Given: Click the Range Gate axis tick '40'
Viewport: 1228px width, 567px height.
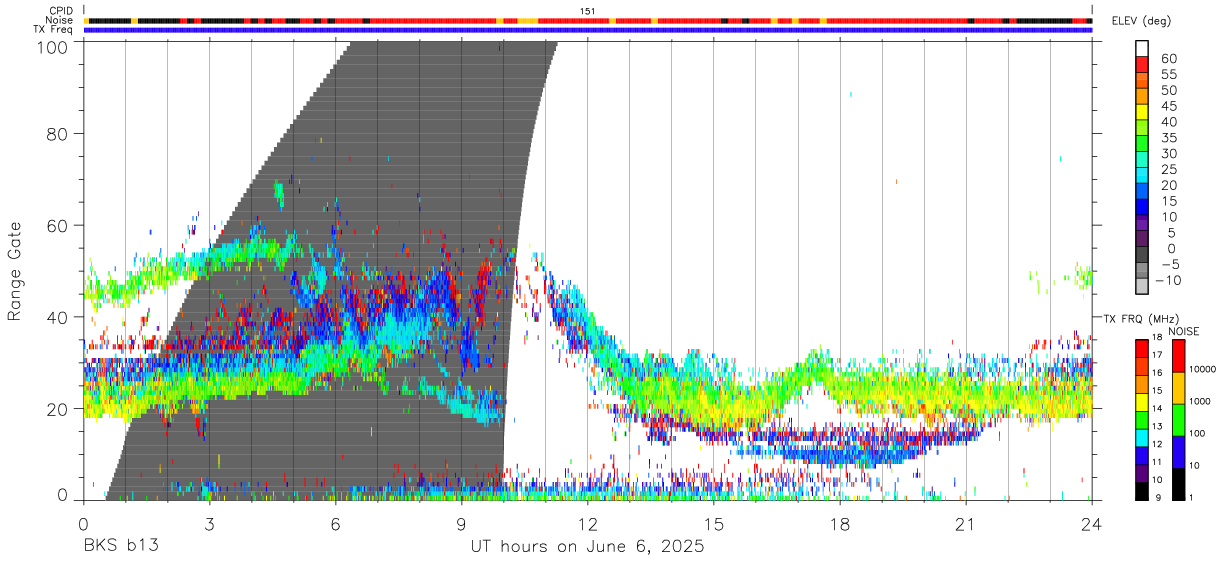Looking at the screenshot, I should (58, 317).
